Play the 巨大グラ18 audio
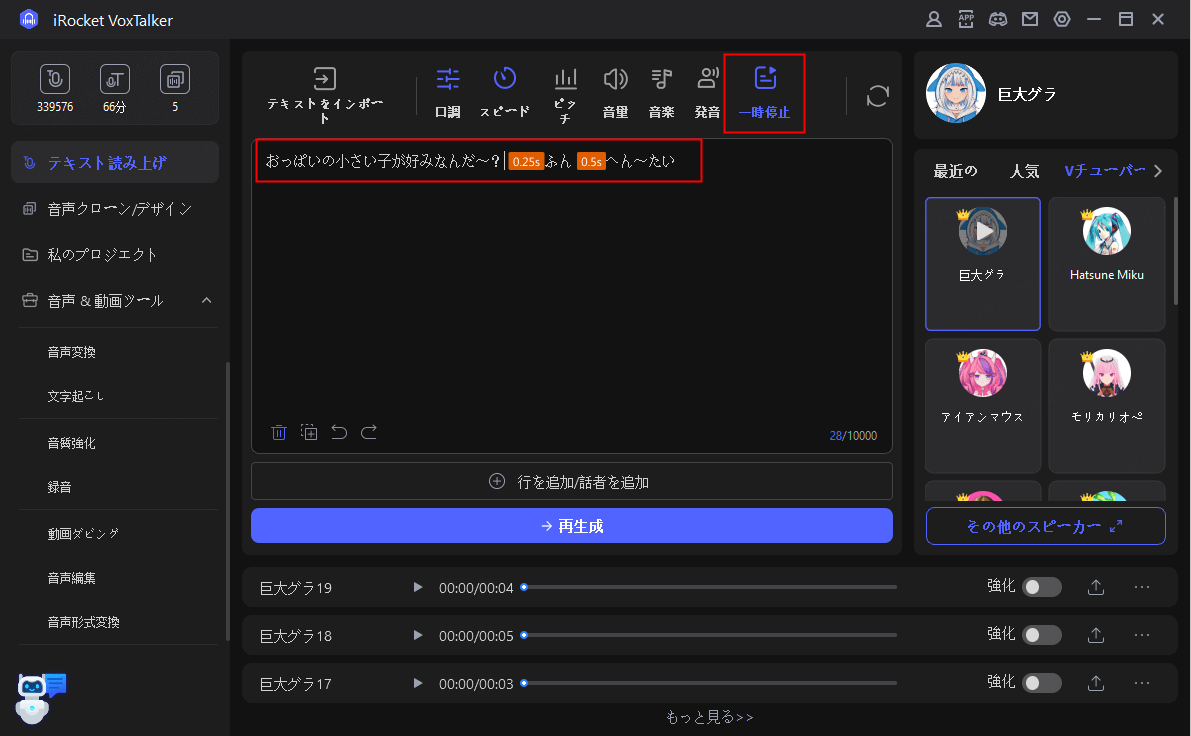The height and width of the screenshot is (736, 1191). (x=417, y=635)
